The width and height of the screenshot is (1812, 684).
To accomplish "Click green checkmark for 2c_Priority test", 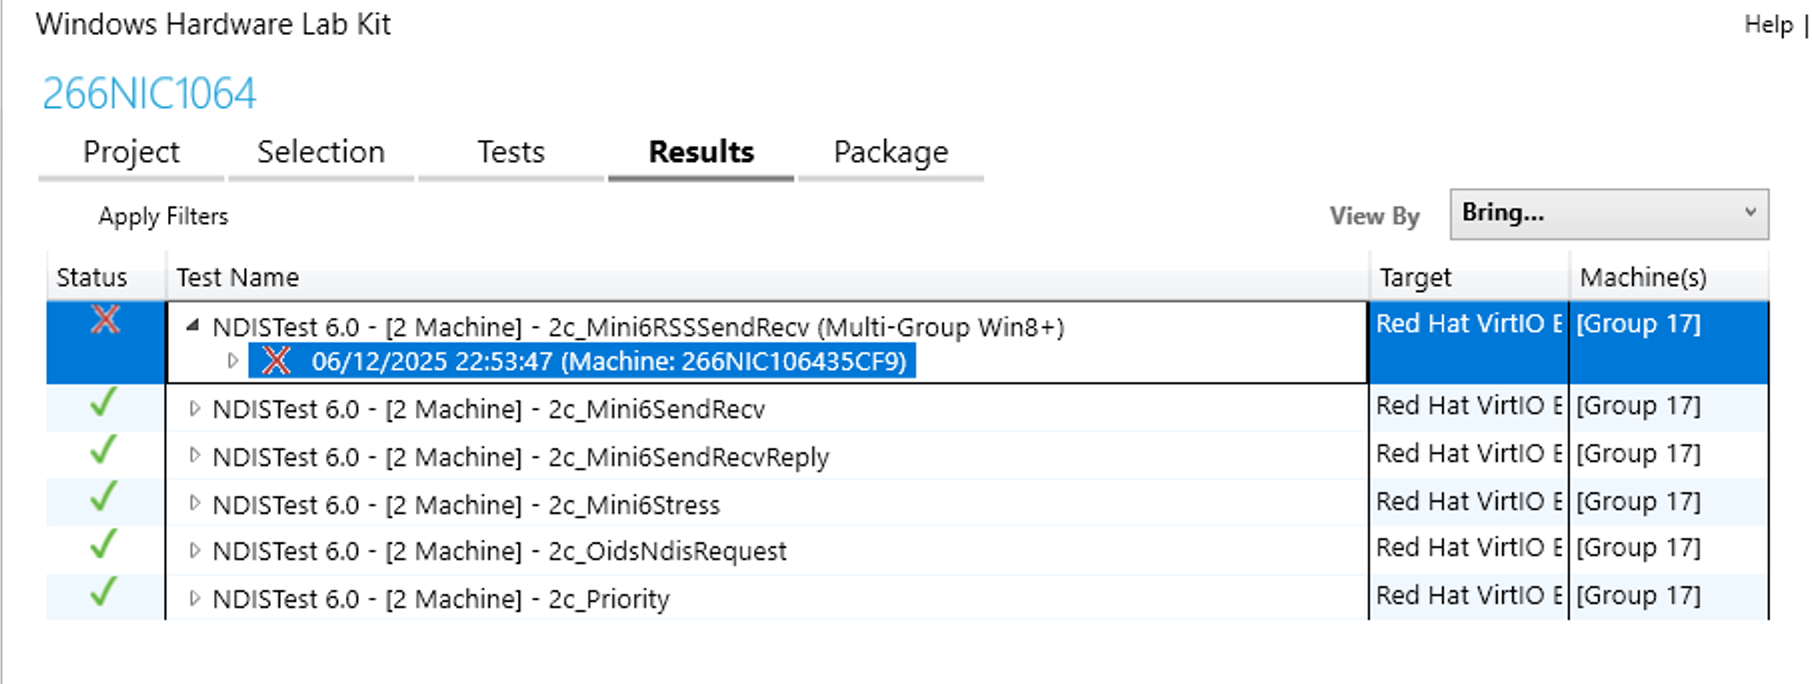I will (103, 593).
